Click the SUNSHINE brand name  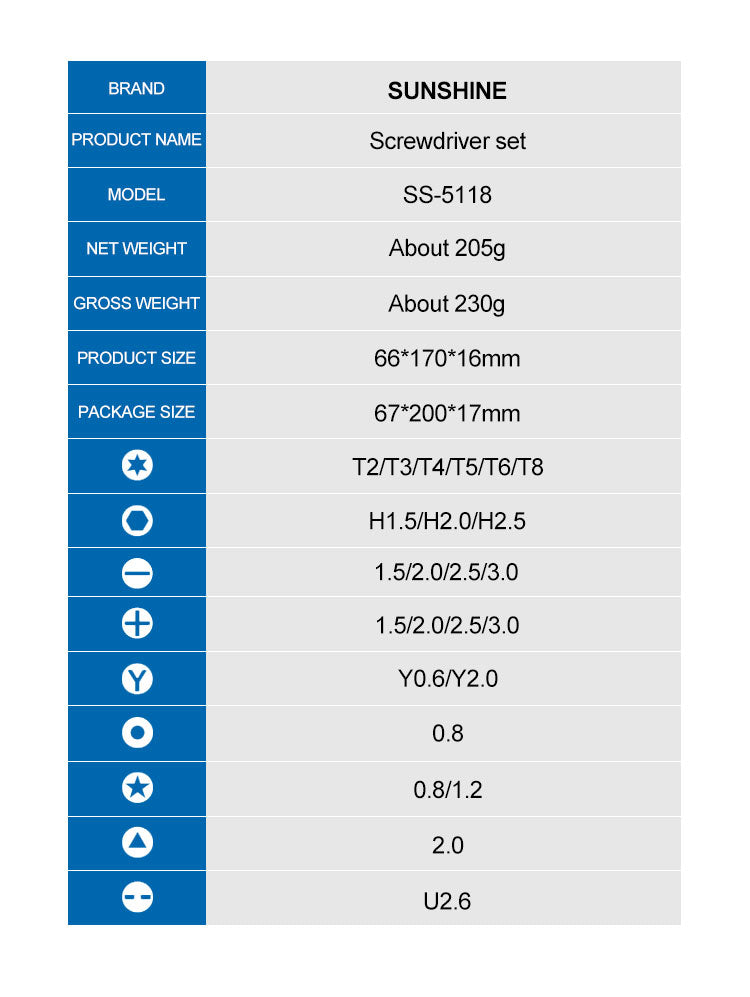(447, 91)
